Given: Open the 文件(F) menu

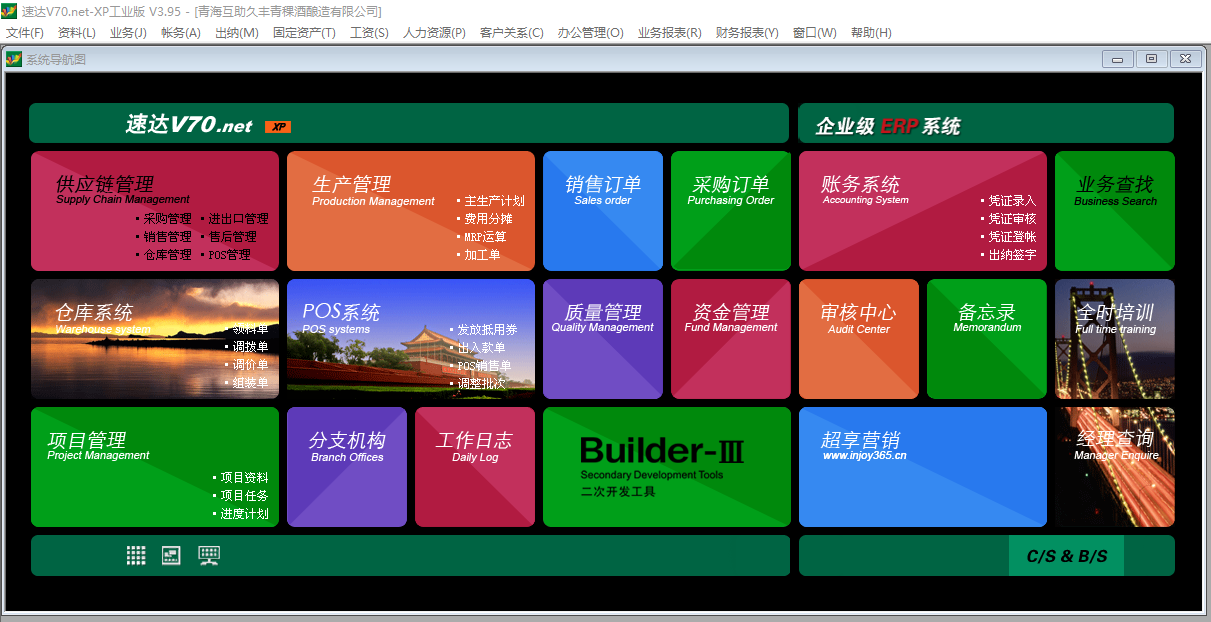Looking at the screenshot, I should [25, 33].
